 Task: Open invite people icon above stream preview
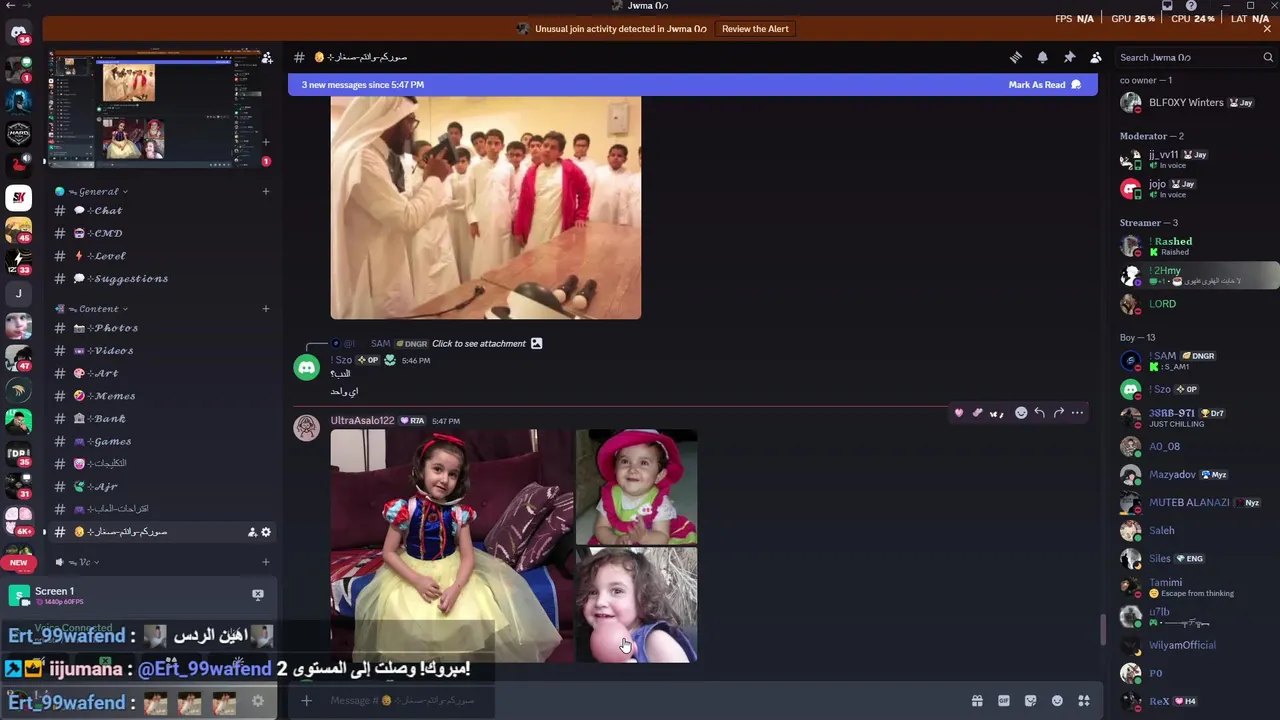click(267, 58)
